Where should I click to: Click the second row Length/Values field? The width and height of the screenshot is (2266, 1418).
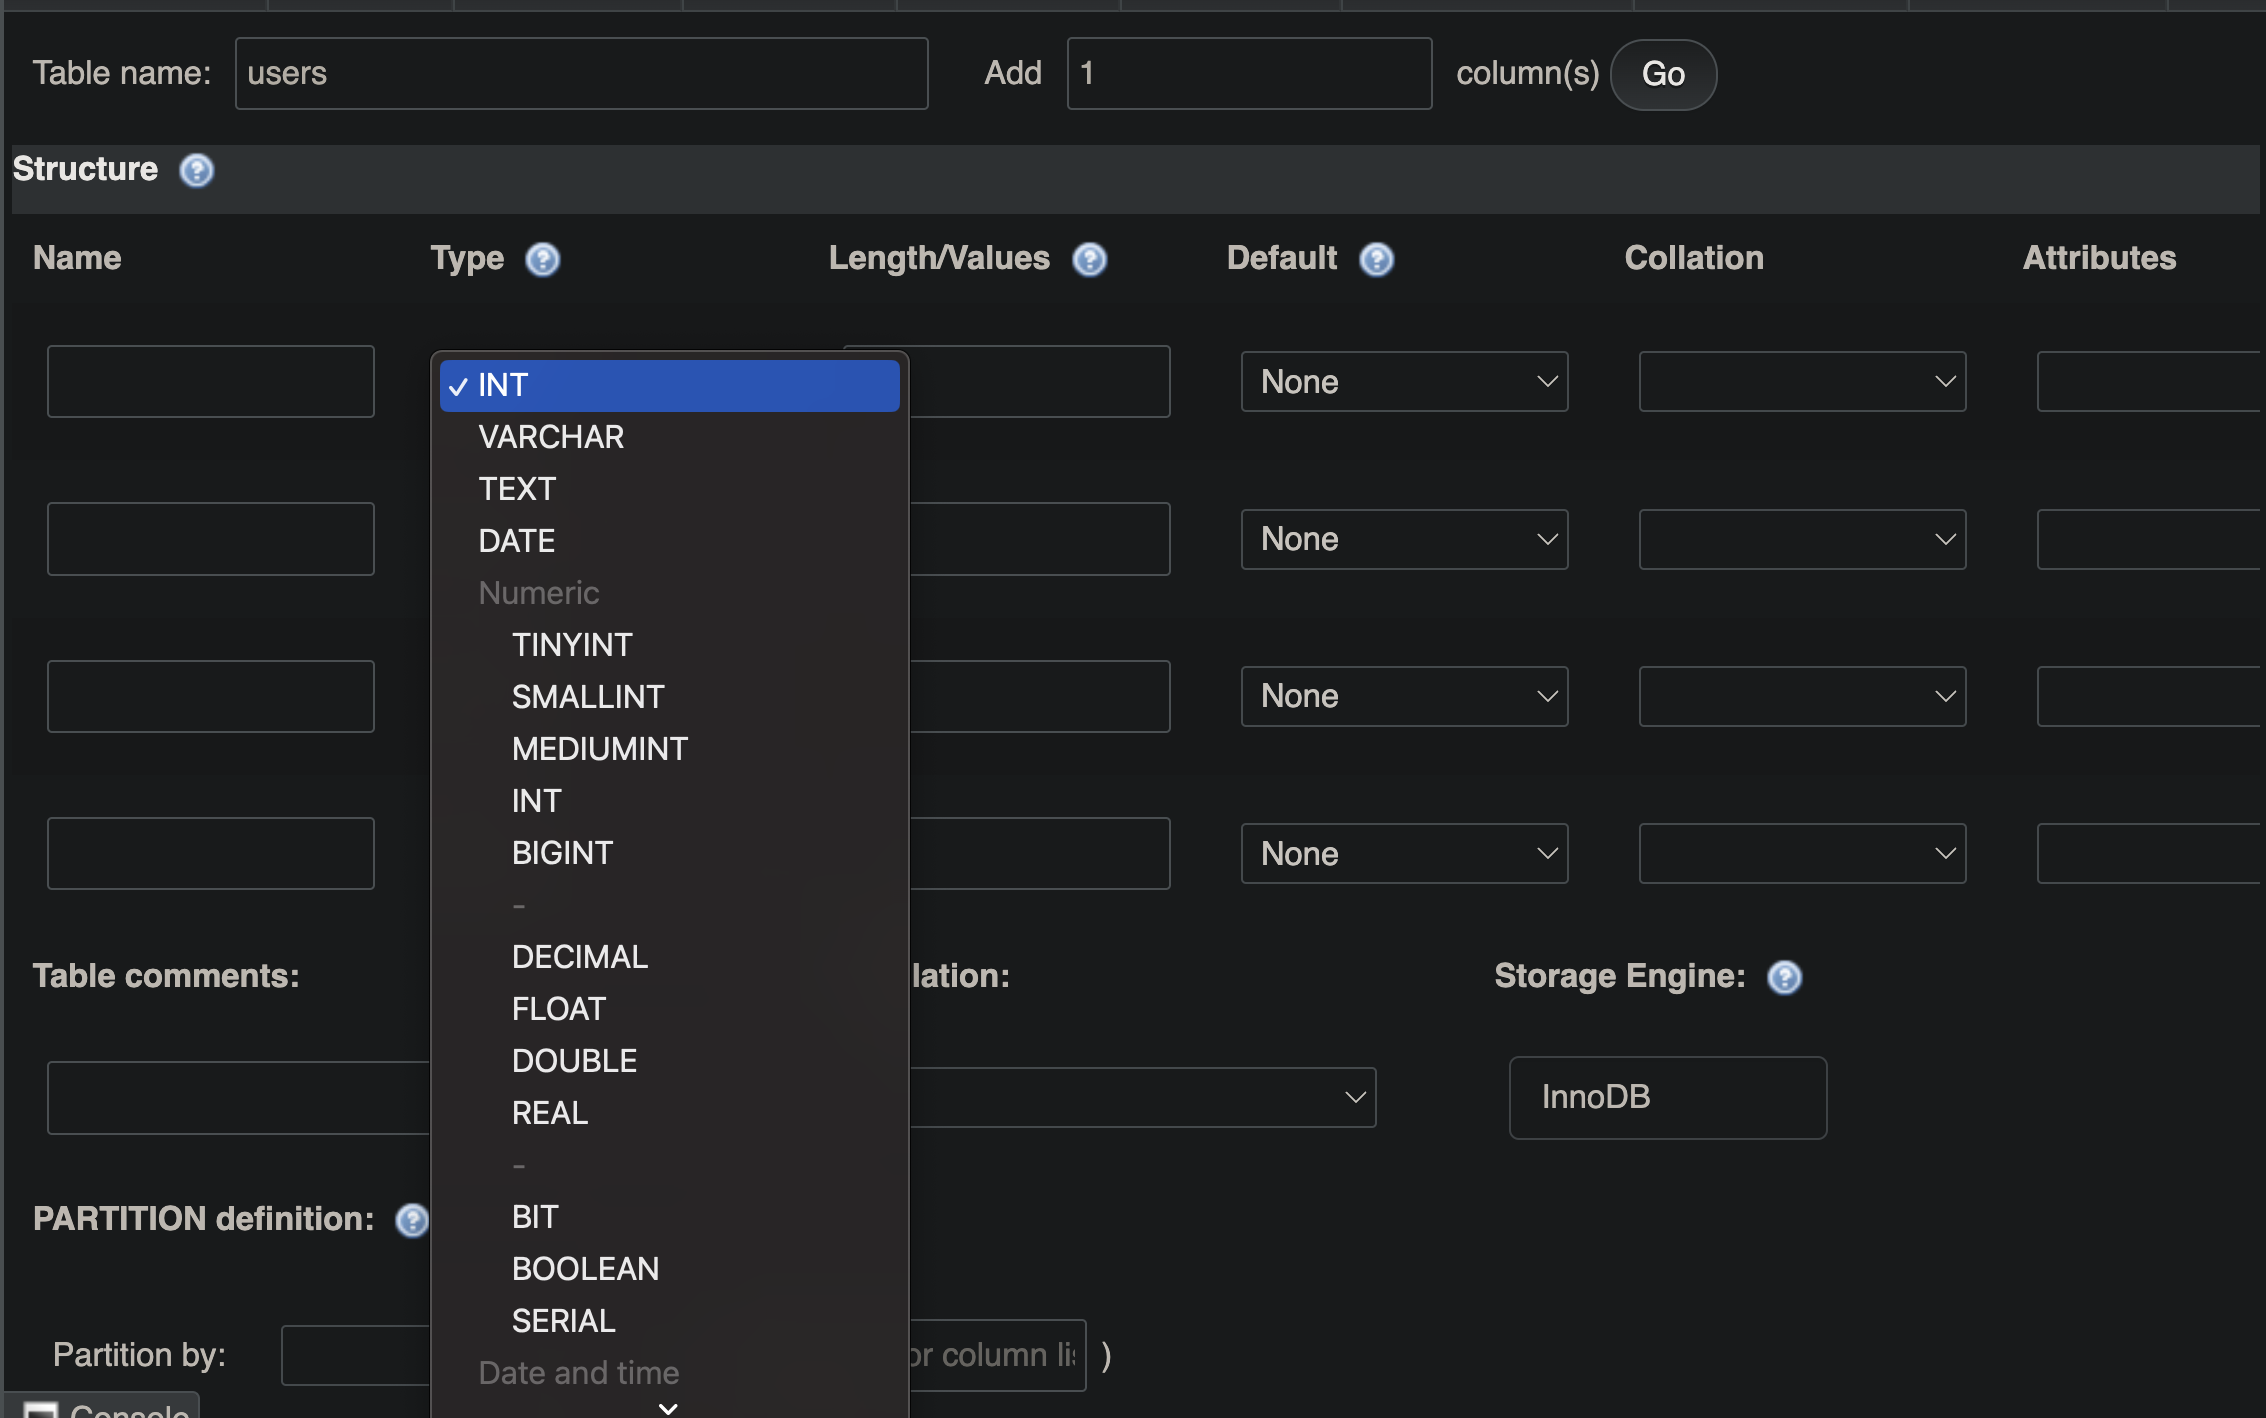click(1039, 539)
